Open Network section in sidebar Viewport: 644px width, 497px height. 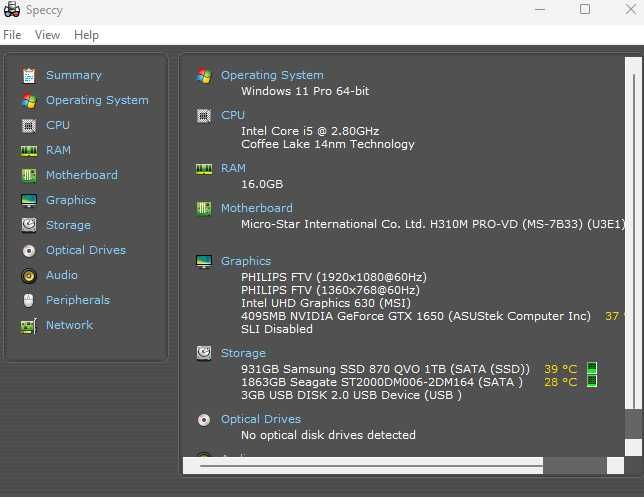coord(69,325)
